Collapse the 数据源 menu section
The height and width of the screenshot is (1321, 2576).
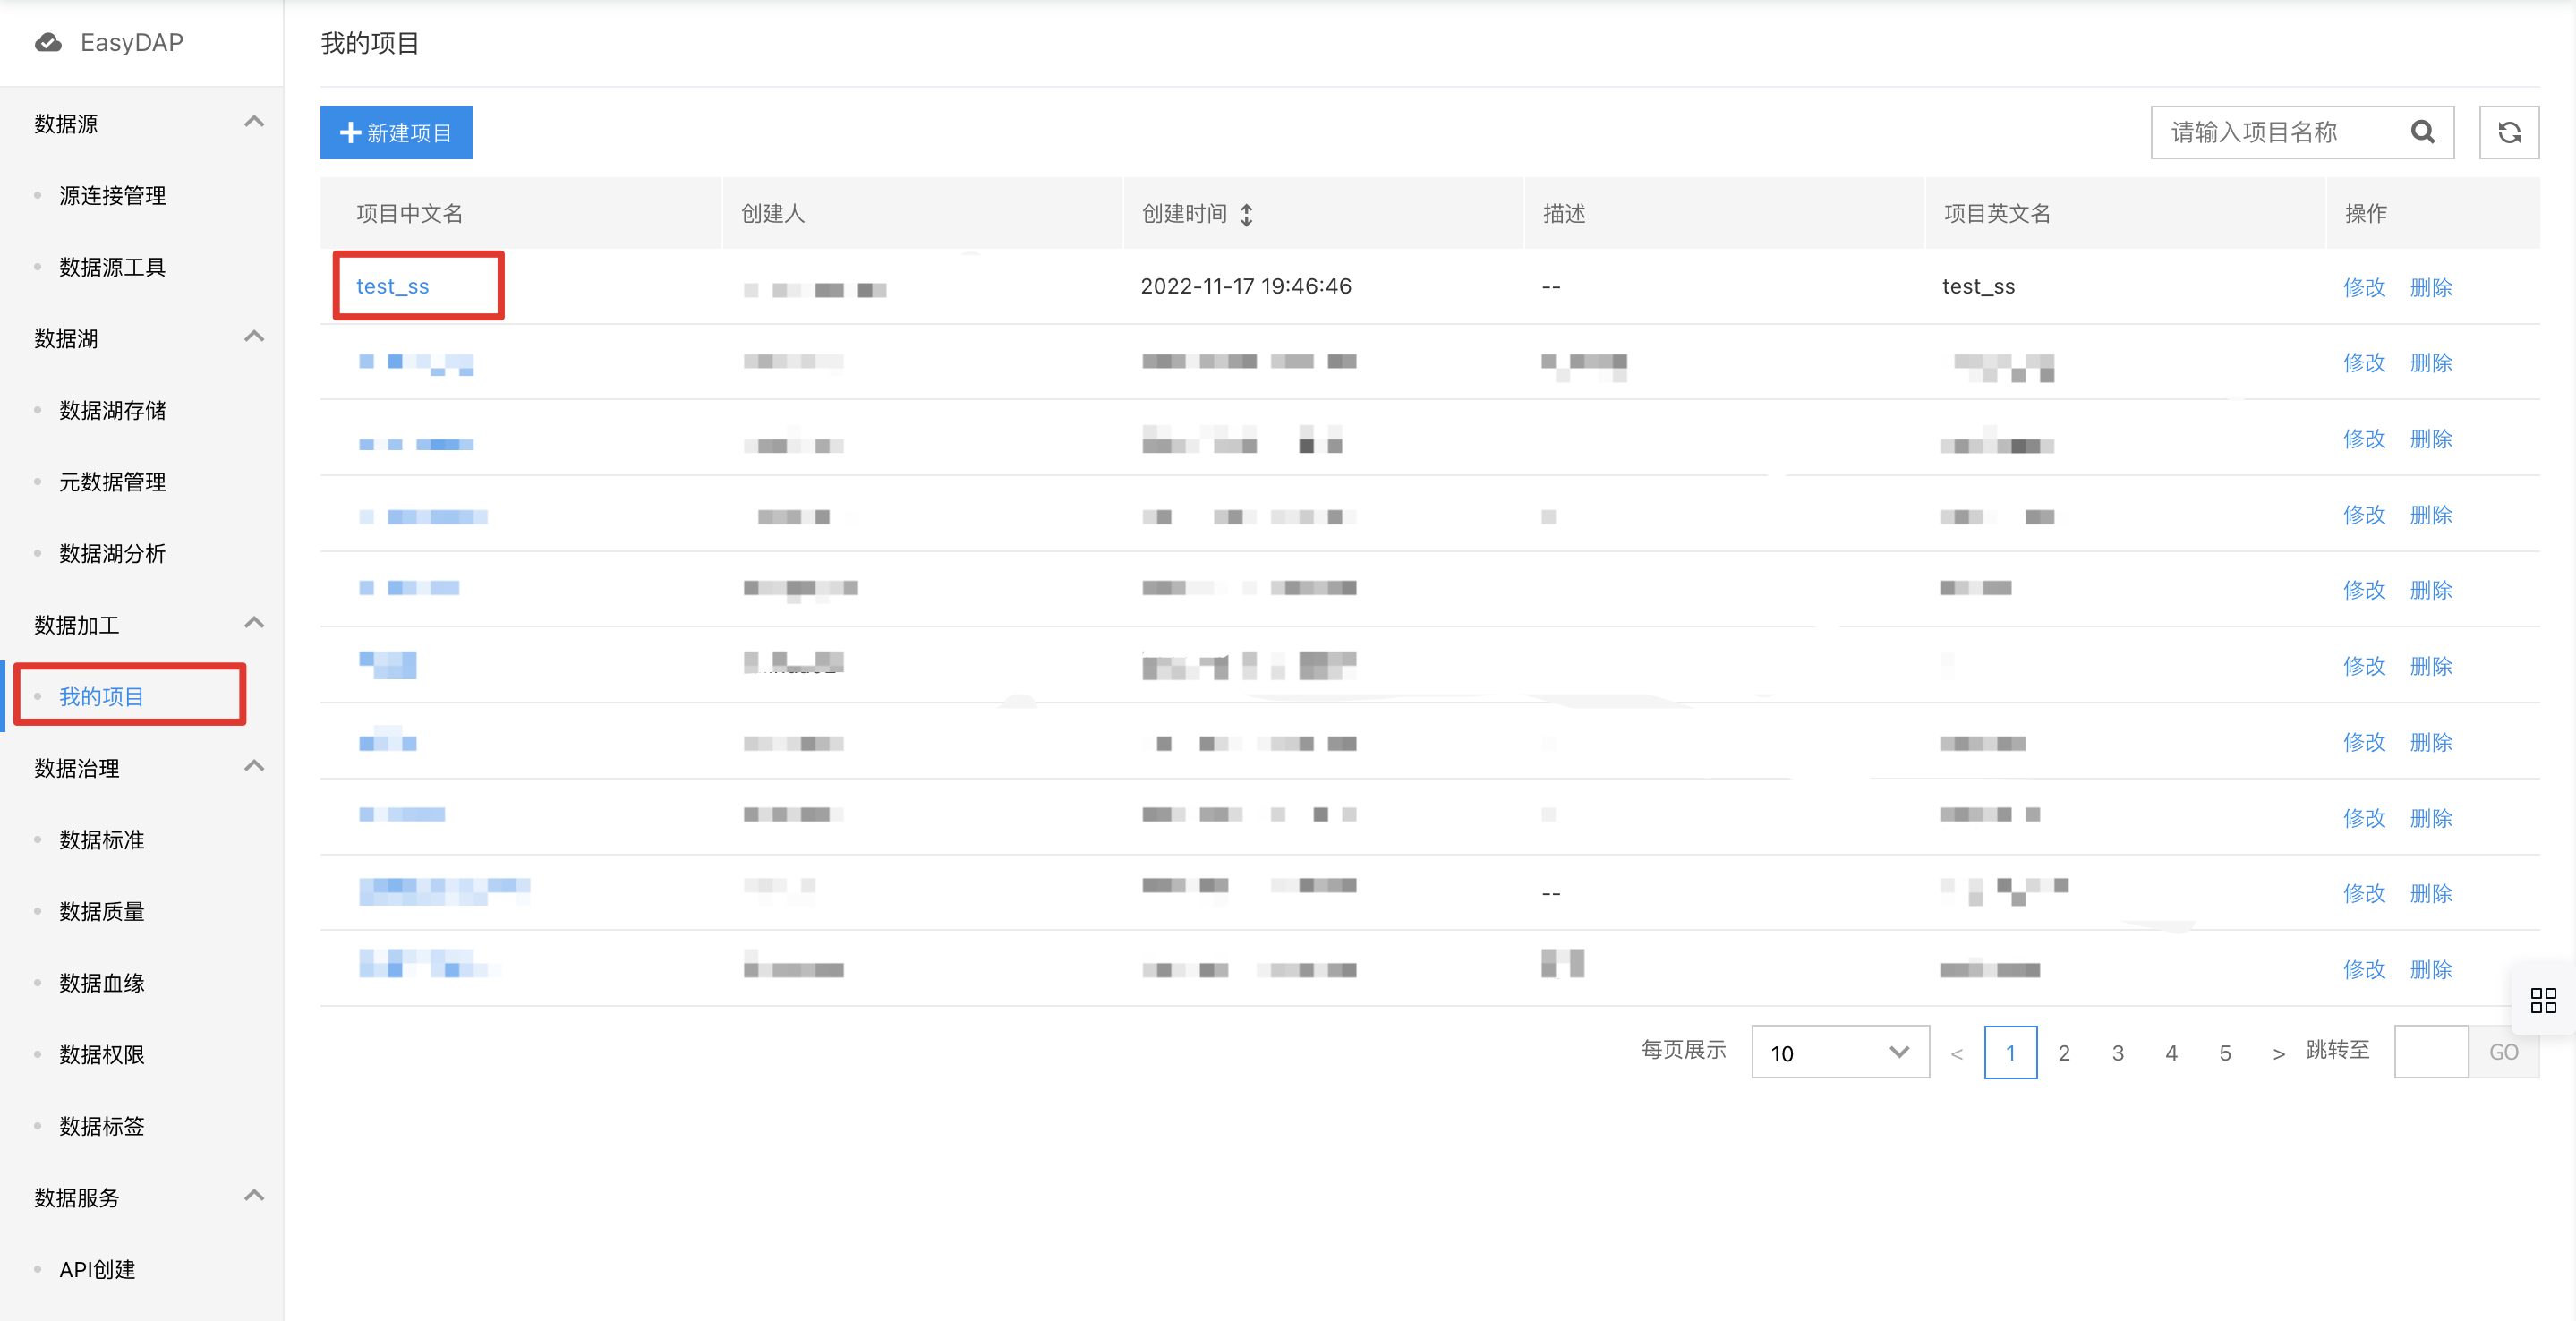pyautogui.click(x=254, y=122)
